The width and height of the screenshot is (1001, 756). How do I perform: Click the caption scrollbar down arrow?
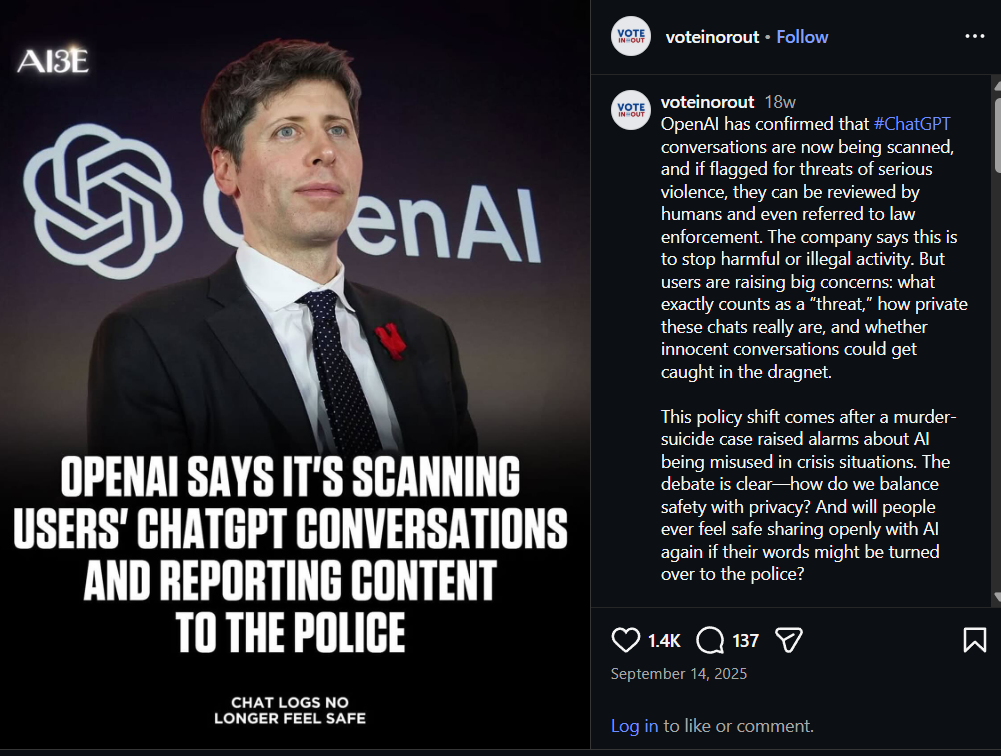(997, 598)
